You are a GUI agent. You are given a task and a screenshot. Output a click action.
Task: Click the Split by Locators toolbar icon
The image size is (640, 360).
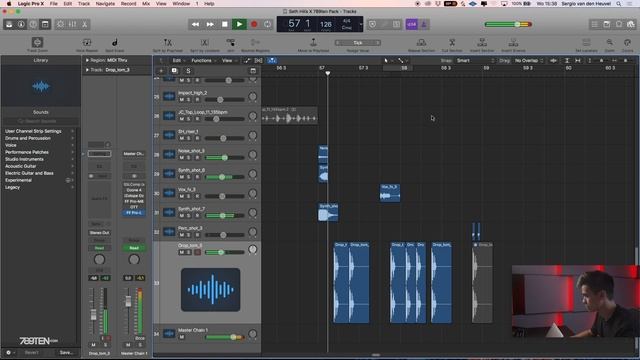pos(204,42)
